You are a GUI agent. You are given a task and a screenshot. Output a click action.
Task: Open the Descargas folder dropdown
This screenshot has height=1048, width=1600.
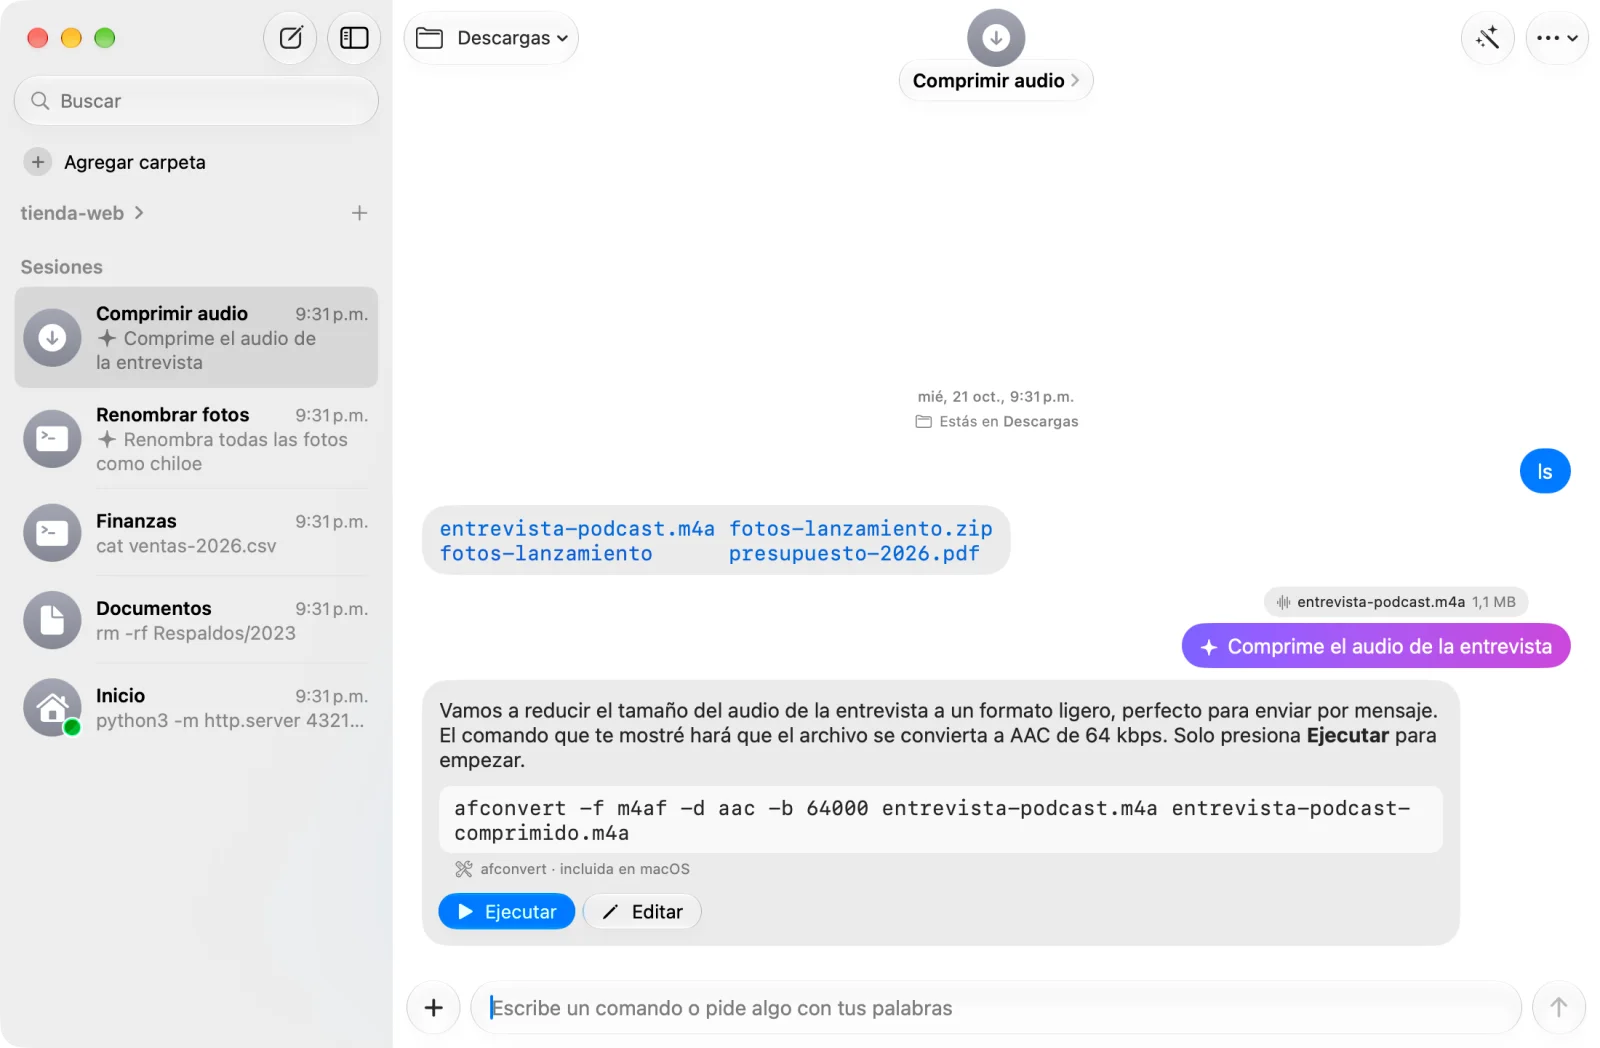click(491, 38)
